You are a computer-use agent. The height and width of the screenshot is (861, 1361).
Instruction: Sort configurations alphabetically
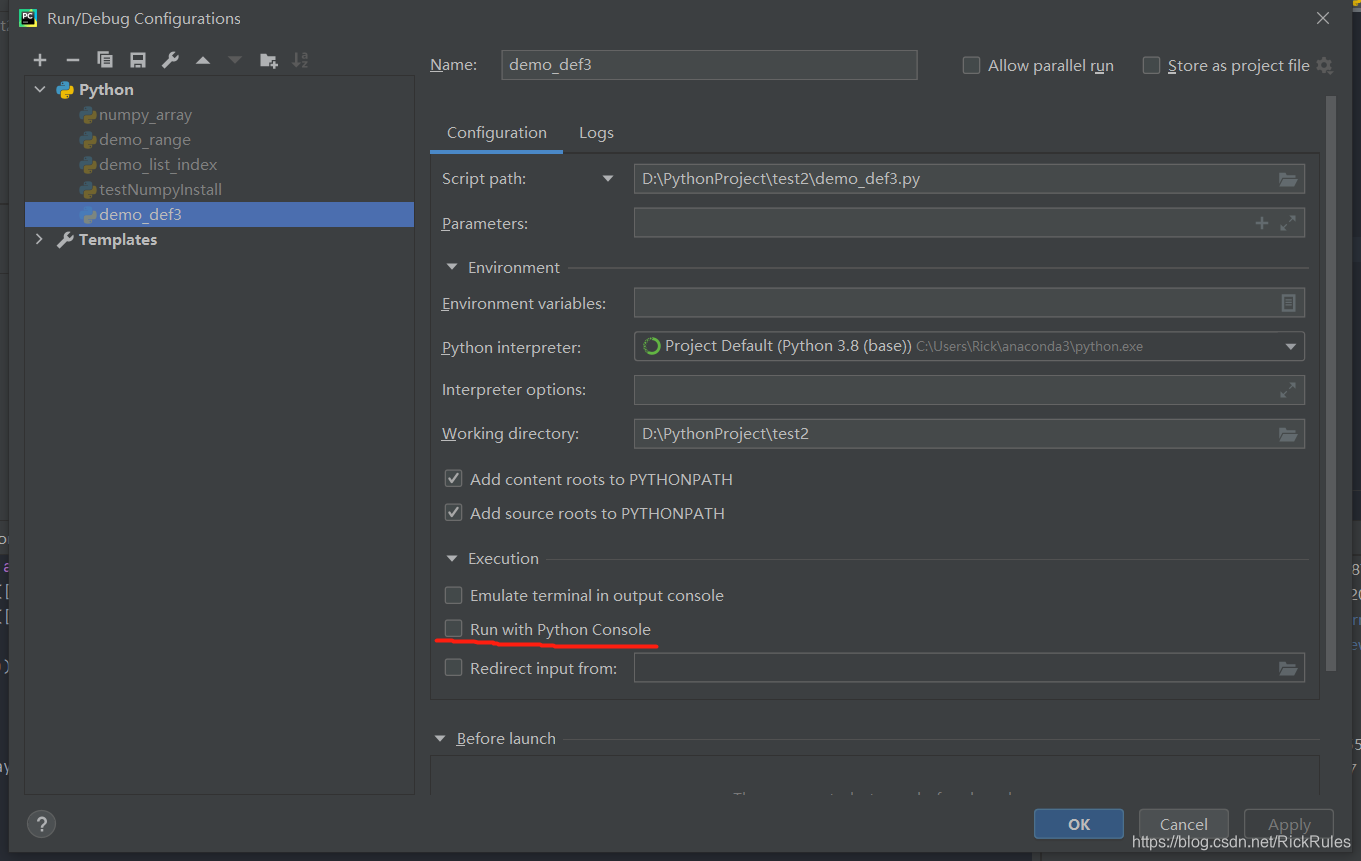[300, 61]
